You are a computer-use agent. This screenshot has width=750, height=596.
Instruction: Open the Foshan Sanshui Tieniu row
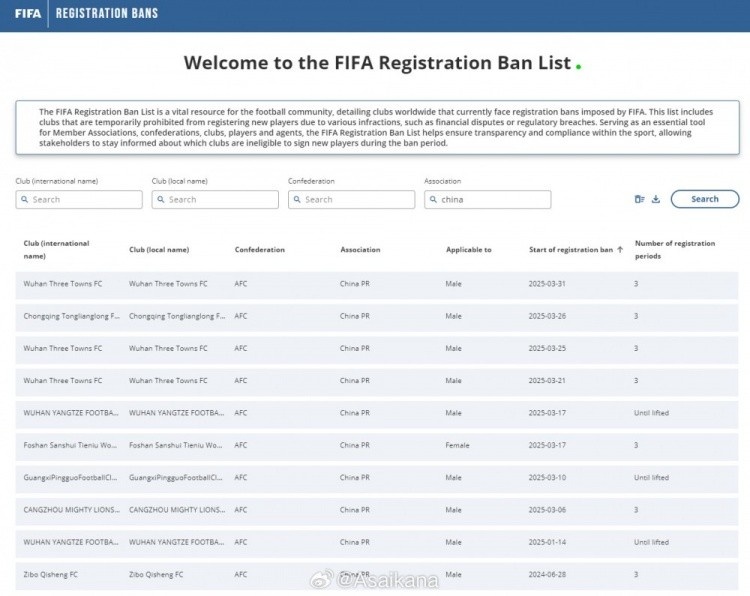(375, 445)
